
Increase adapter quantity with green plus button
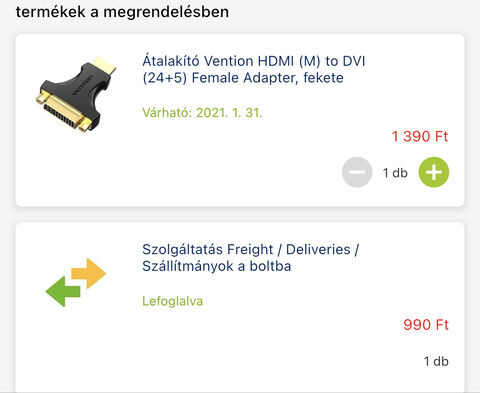tap(434, 172)
